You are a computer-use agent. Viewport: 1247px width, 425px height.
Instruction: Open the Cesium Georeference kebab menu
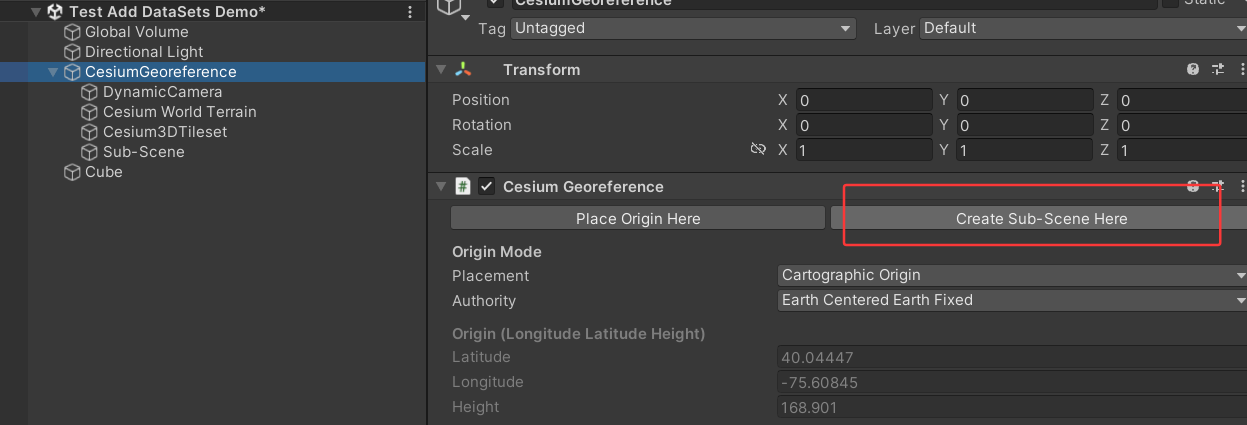coord(1242,187)
